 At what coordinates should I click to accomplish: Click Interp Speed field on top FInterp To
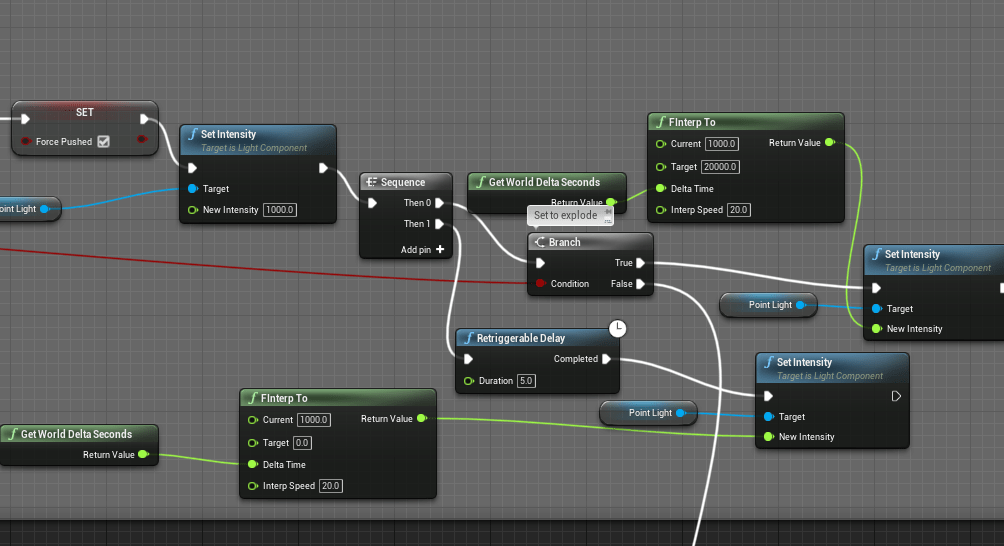pyautogui.click(x=738, y=210)
